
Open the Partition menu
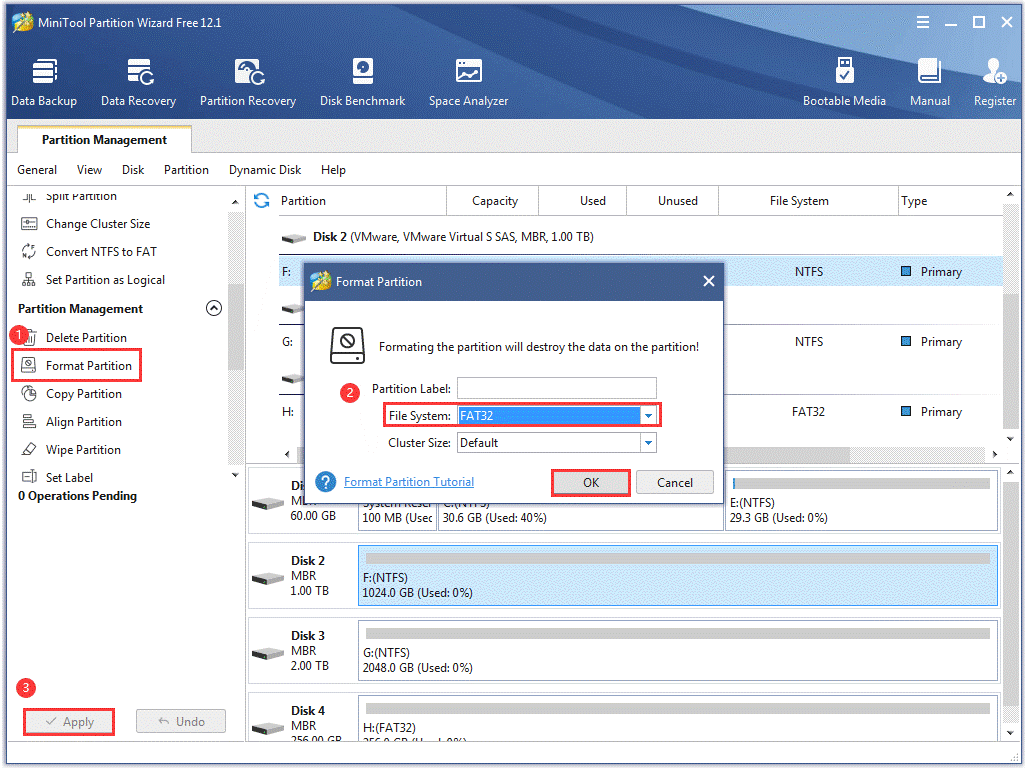tap(186, 170)
